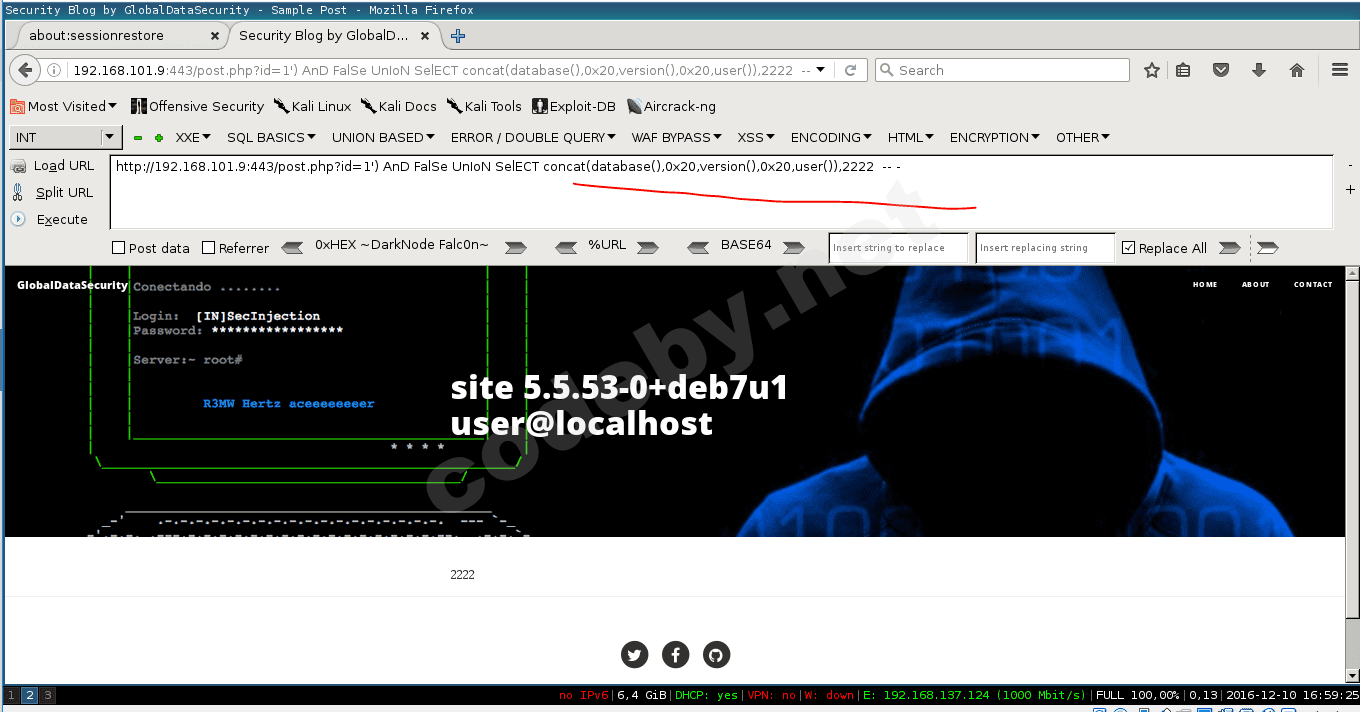Open the CONTACT nav link
Viewport: 1360px width, 712px height.
[x=1313, y=285]
